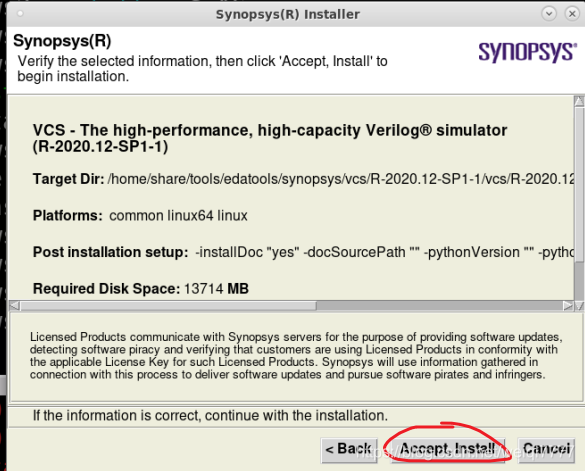Click the purple Synopsys logo
Screen dimensions: 585x471
tap(527, 51)
